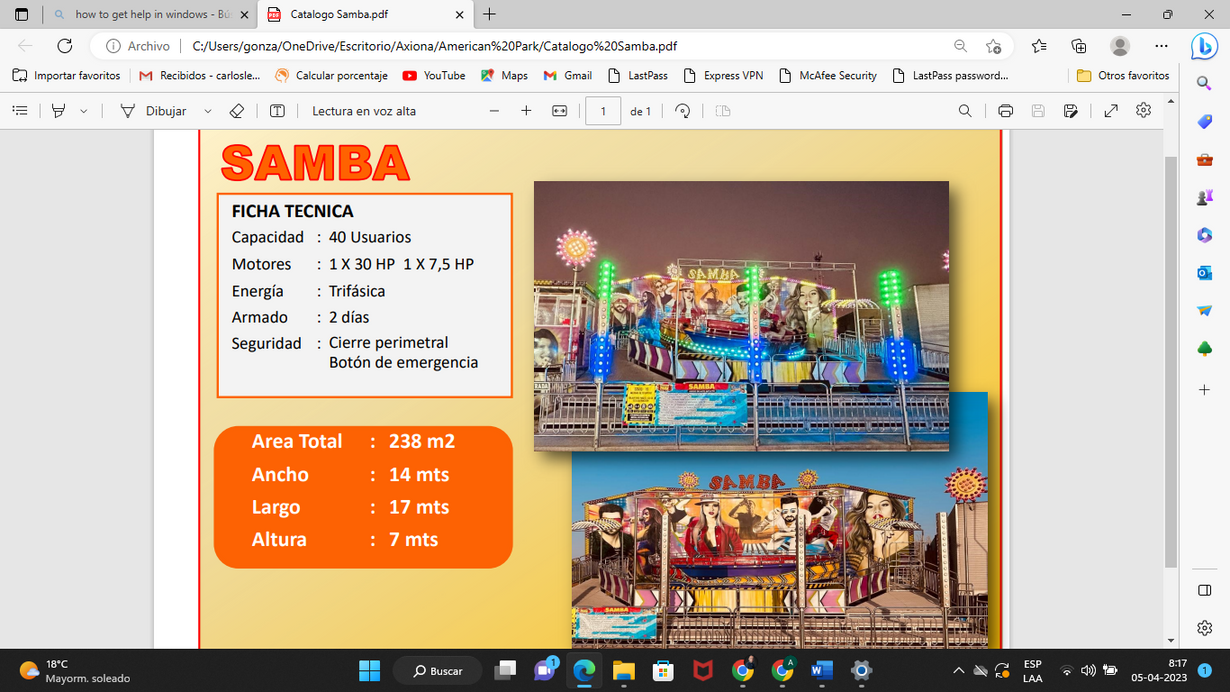
Task: Open Edge settings and more menu
Action: (x=1161, y=46)
